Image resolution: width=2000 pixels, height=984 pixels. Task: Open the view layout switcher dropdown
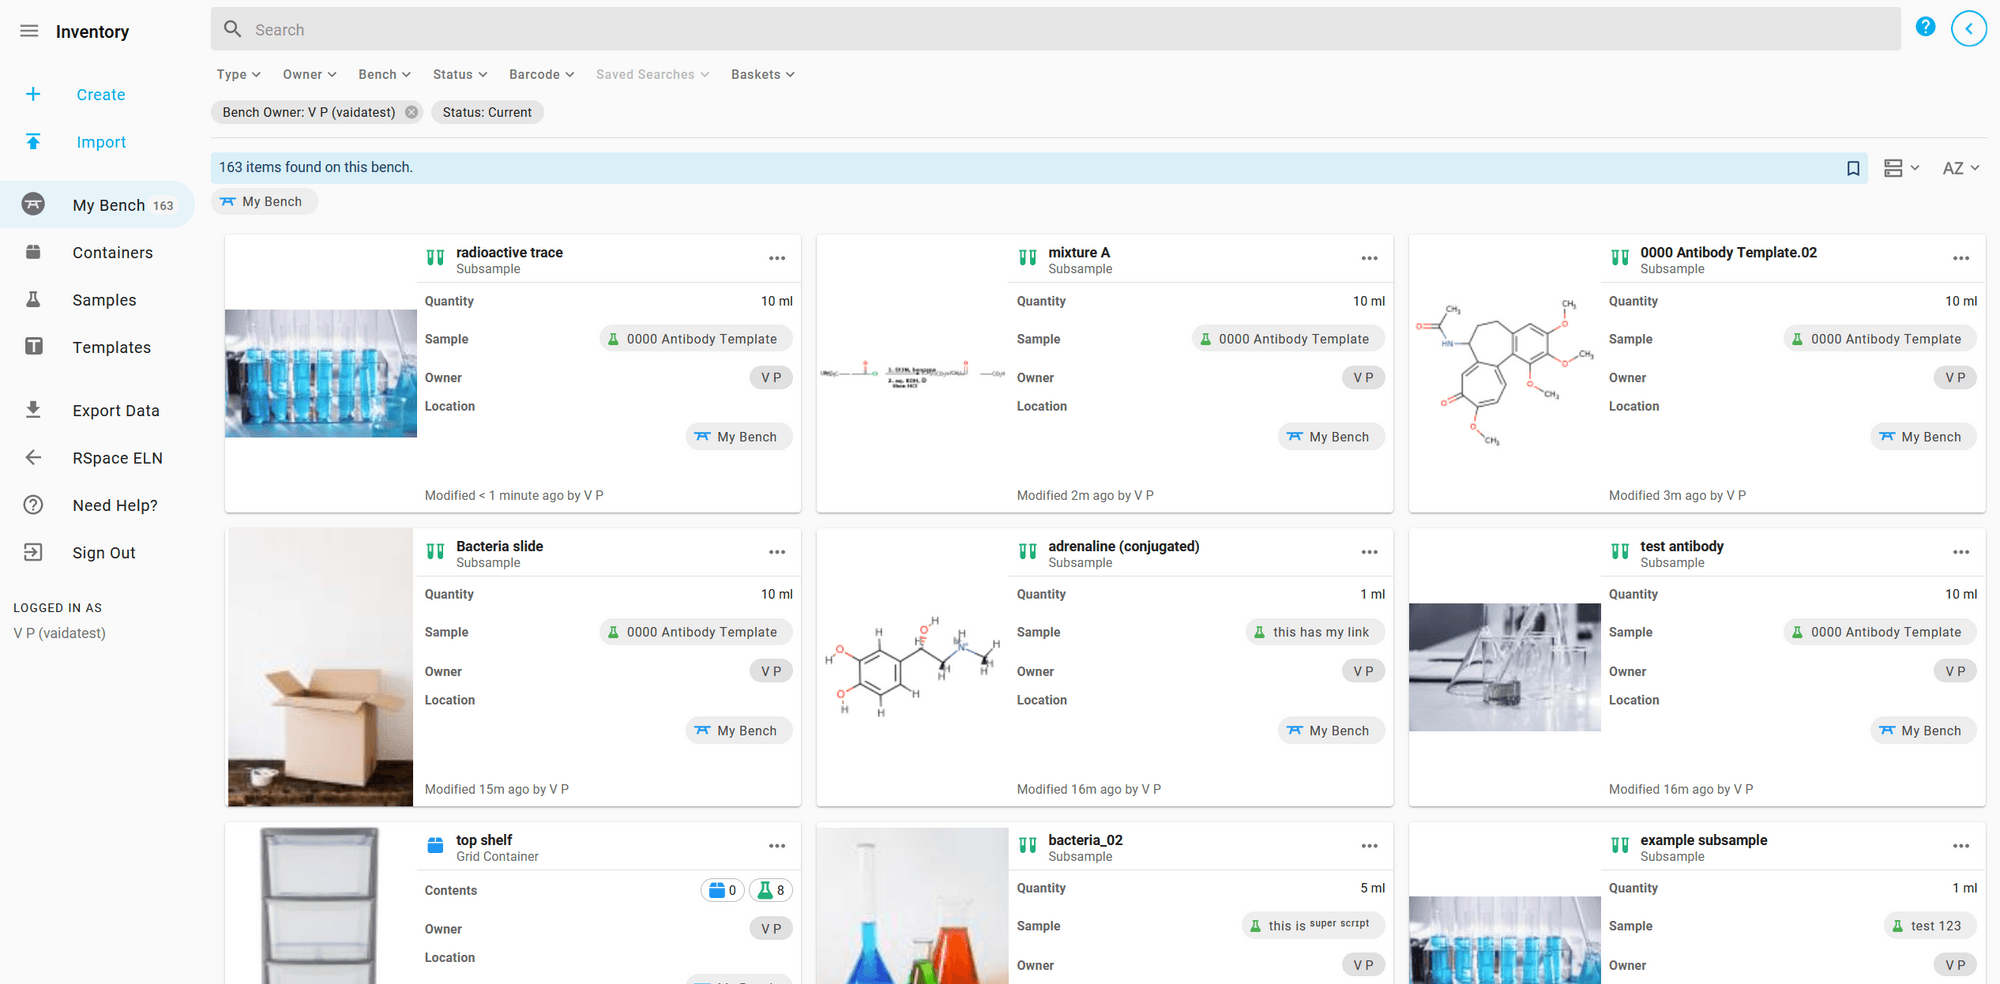[1899, 167]
